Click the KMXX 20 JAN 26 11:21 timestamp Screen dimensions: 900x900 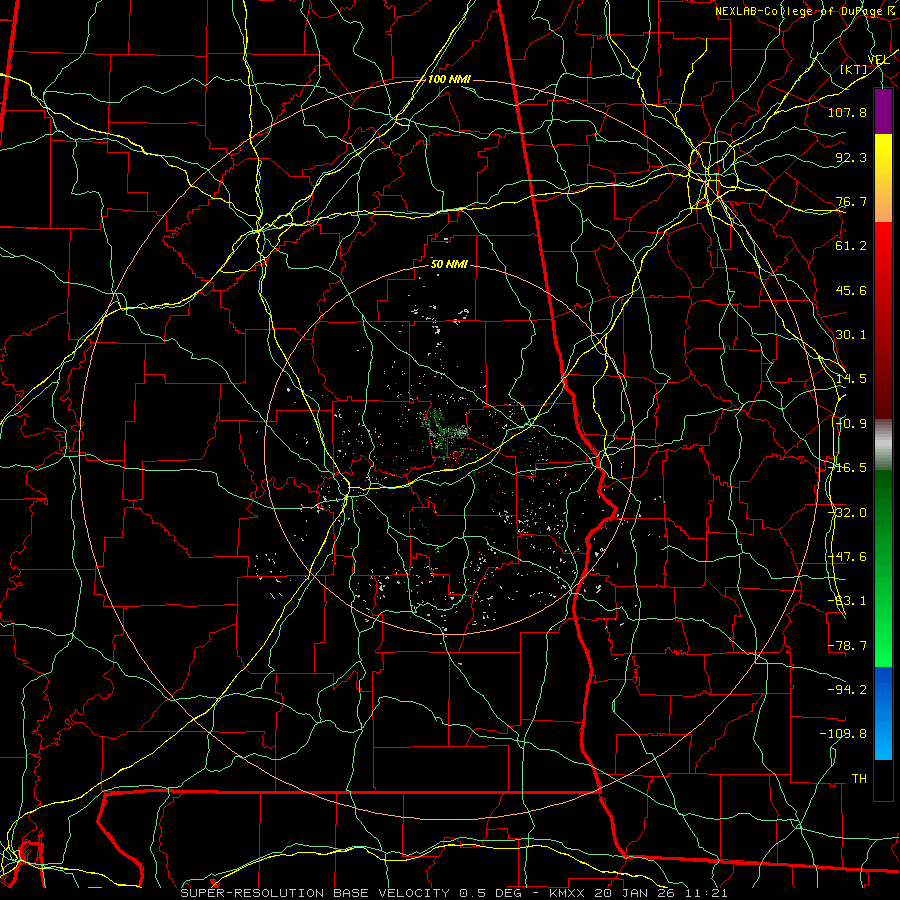pyautogui.click(x=638, y=893)
